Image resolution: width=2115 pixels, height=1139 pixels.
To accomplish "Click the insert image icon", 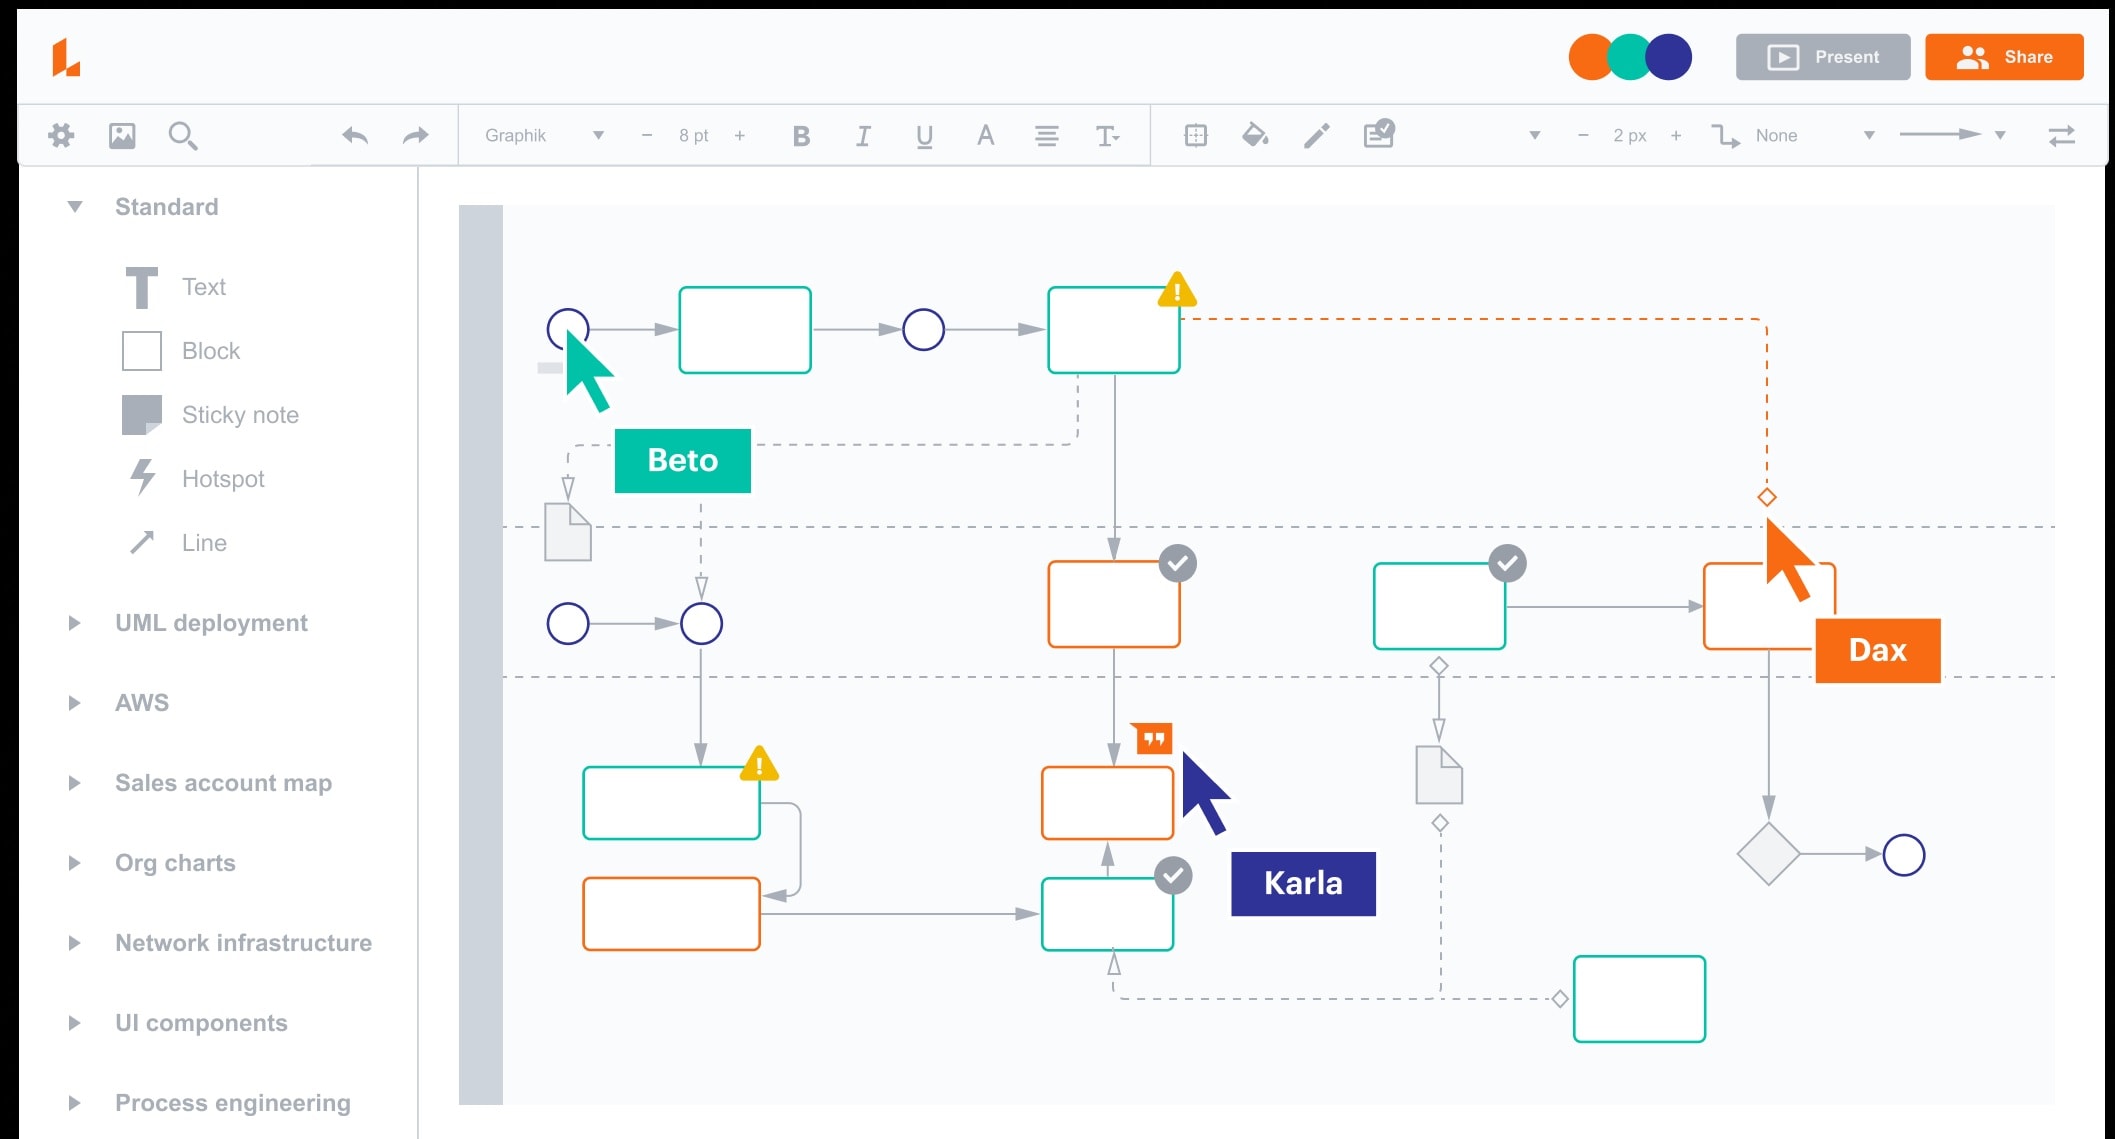I will coord(122,135).
